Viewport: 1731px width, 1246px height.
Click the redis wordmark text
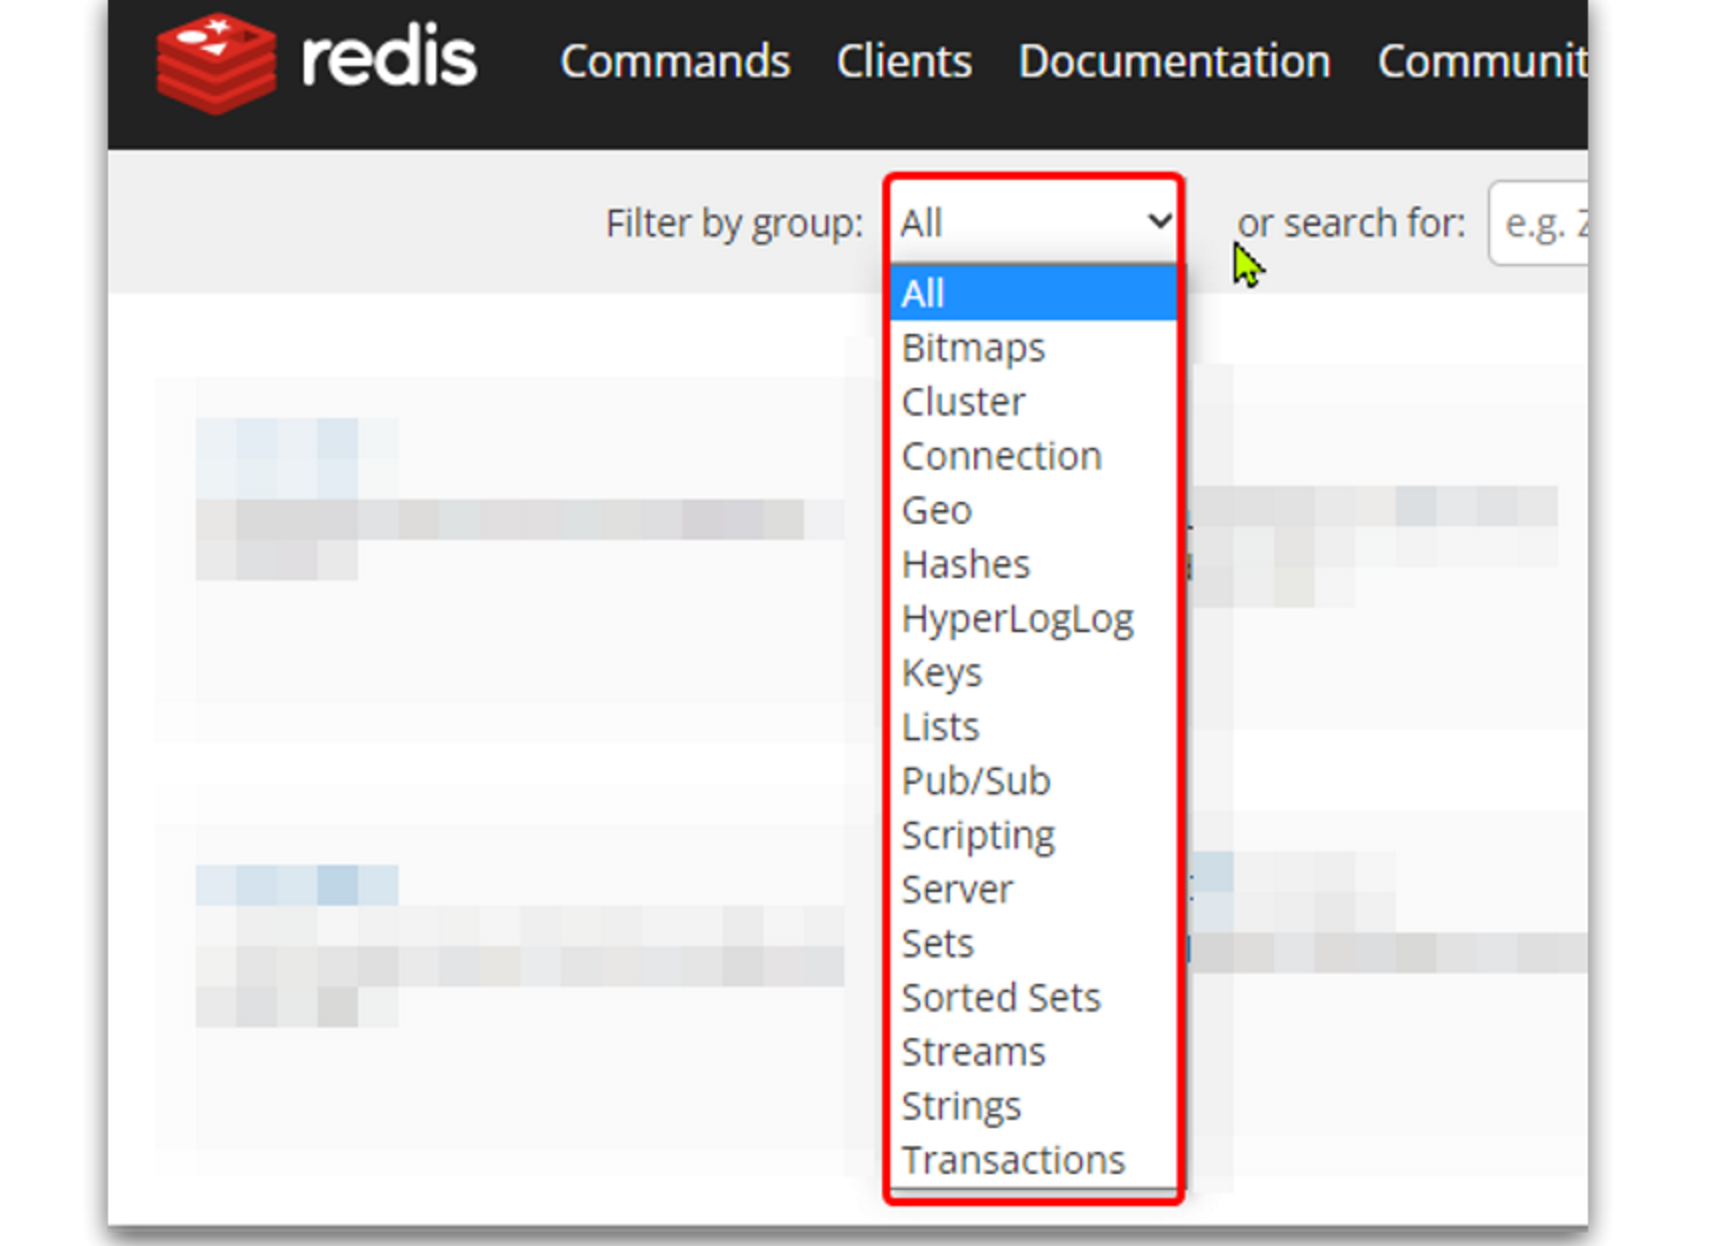[x=389, y=58]
